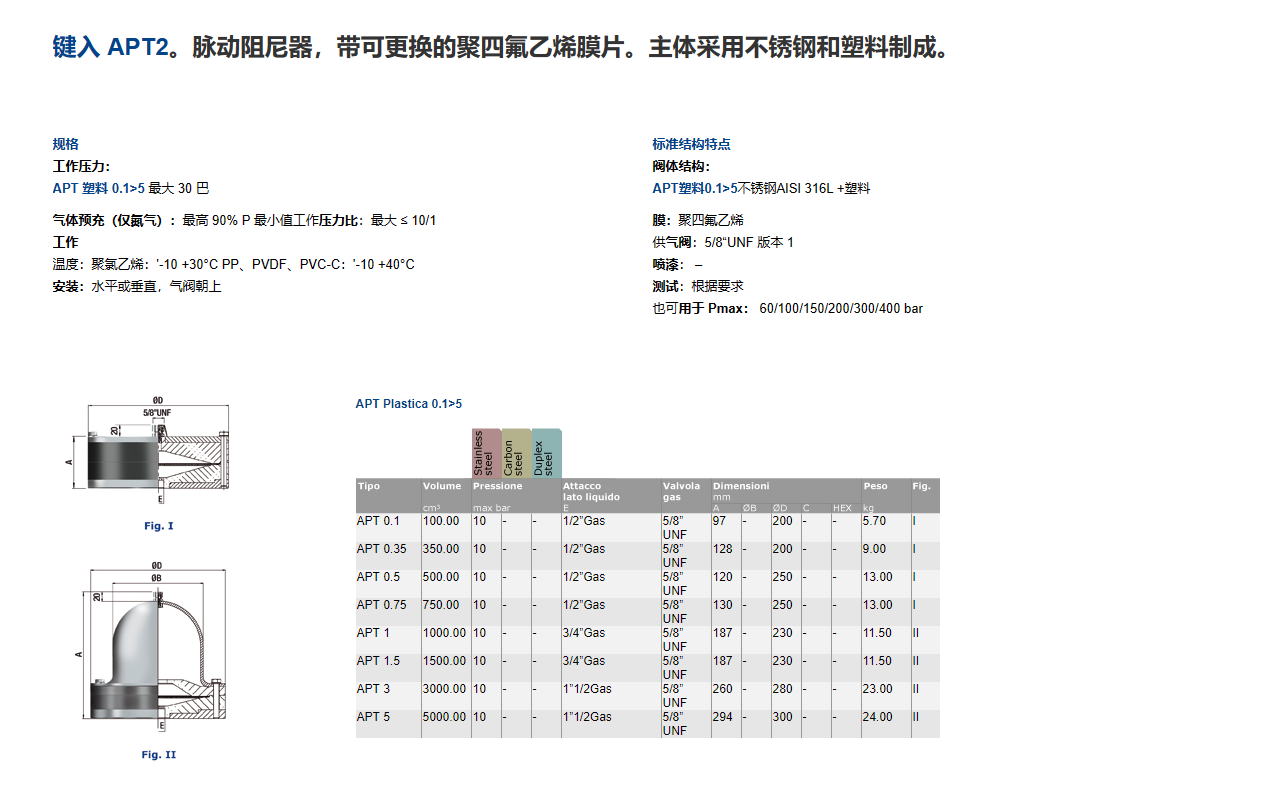The width and height of the screenshot is (1275, 807).
Task: Select the teal Duplex steel tab
Action: pos(546,453)
